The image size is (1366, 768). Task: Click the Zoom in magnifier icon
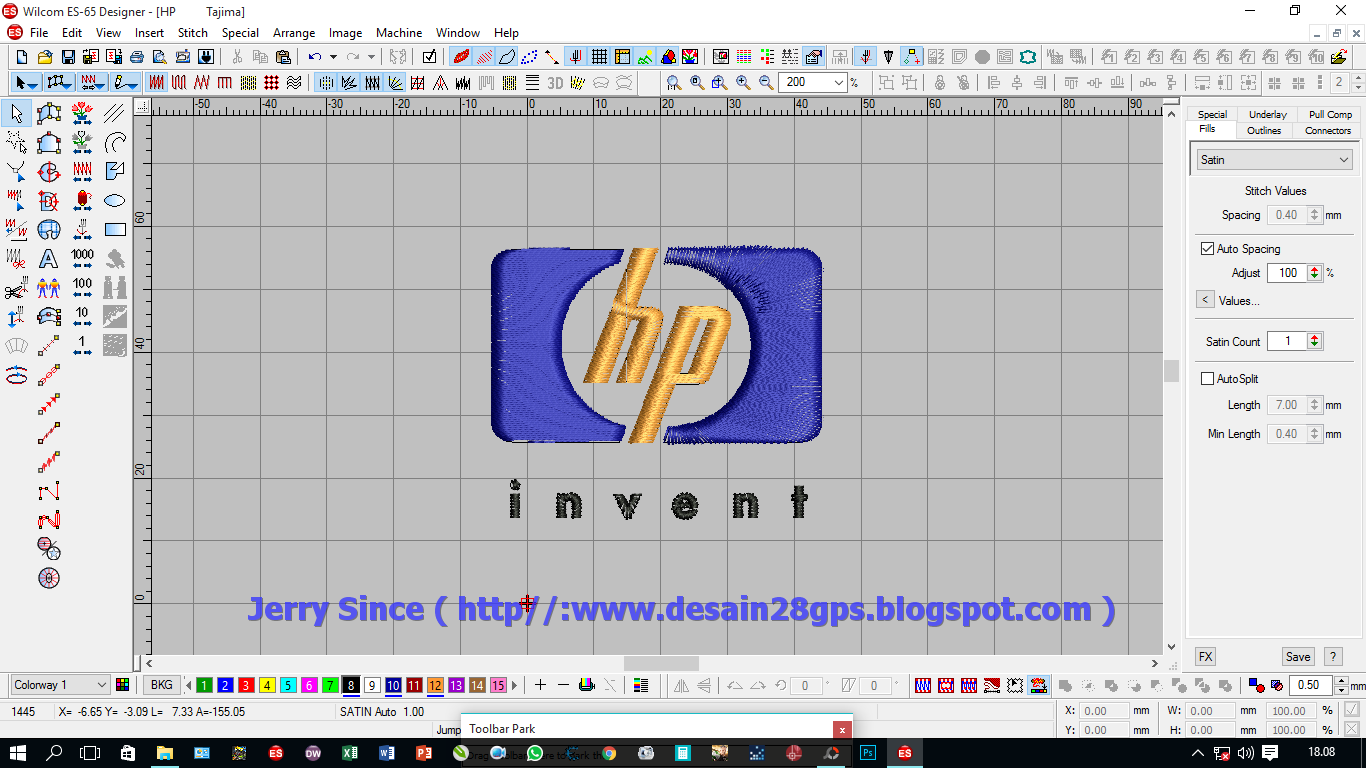pyautogui.click(x=743, y=82)
